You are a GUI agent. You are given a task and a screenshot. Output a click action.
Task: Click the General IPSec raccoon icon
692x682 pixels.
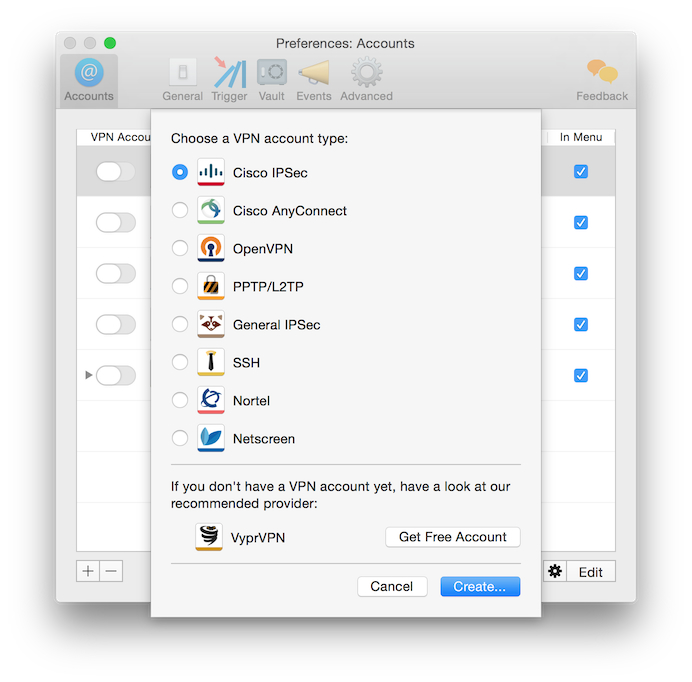[x=211, y=325]
